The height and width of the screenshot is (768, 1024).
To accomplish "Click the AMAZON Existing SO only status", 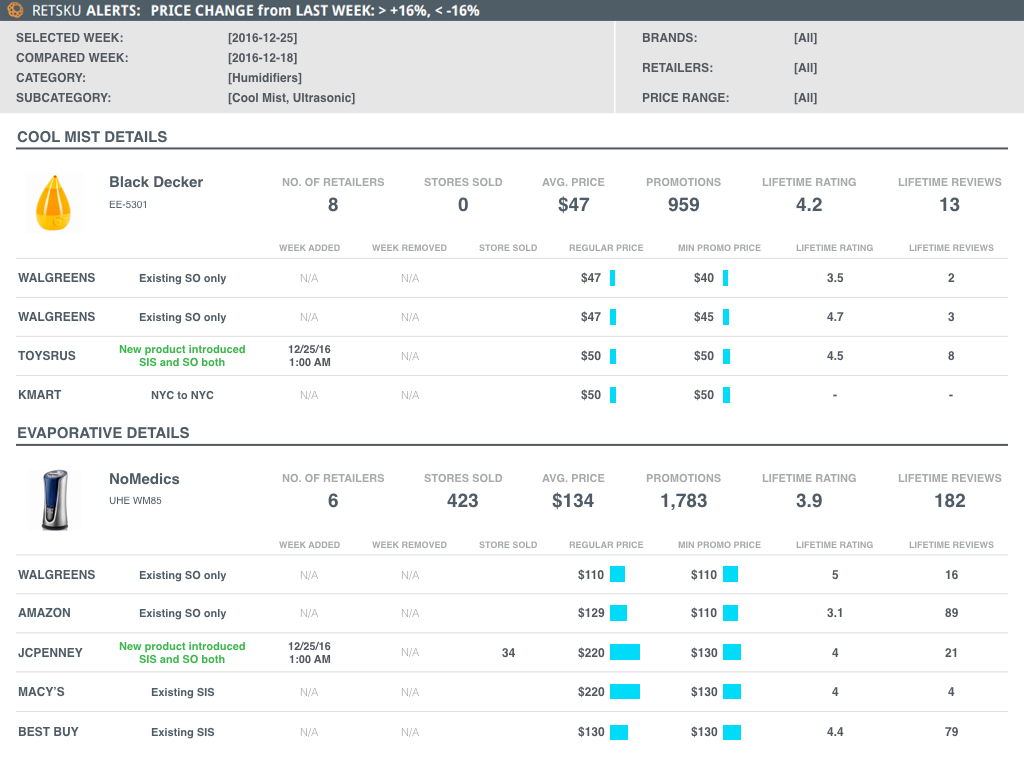I will 183,613.
